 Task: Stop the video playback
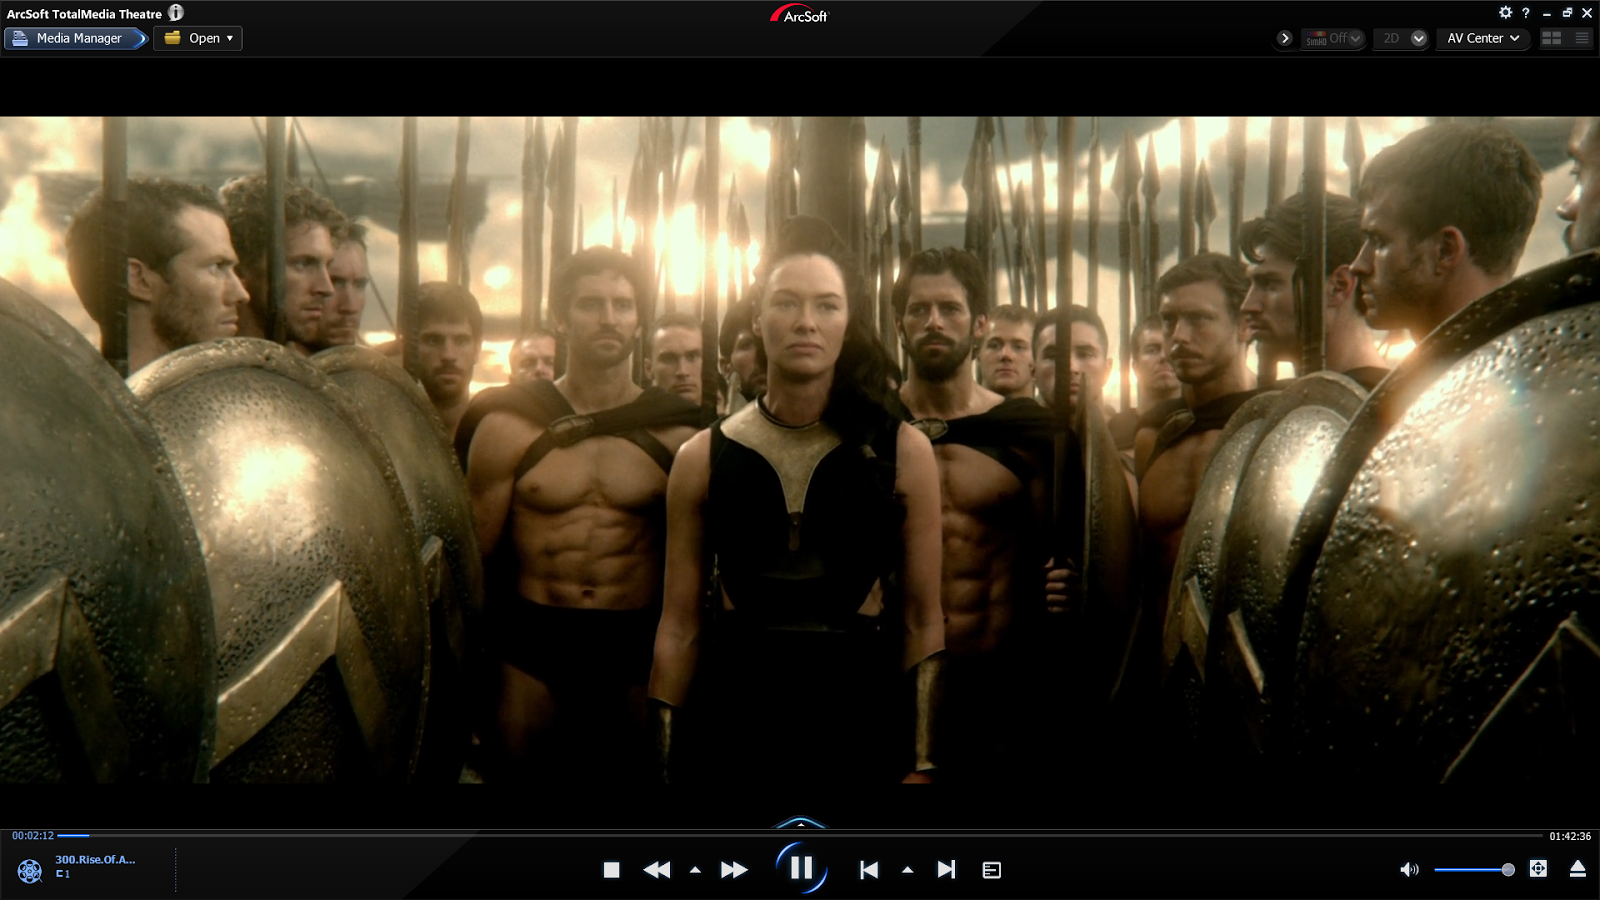click(612, 870)
